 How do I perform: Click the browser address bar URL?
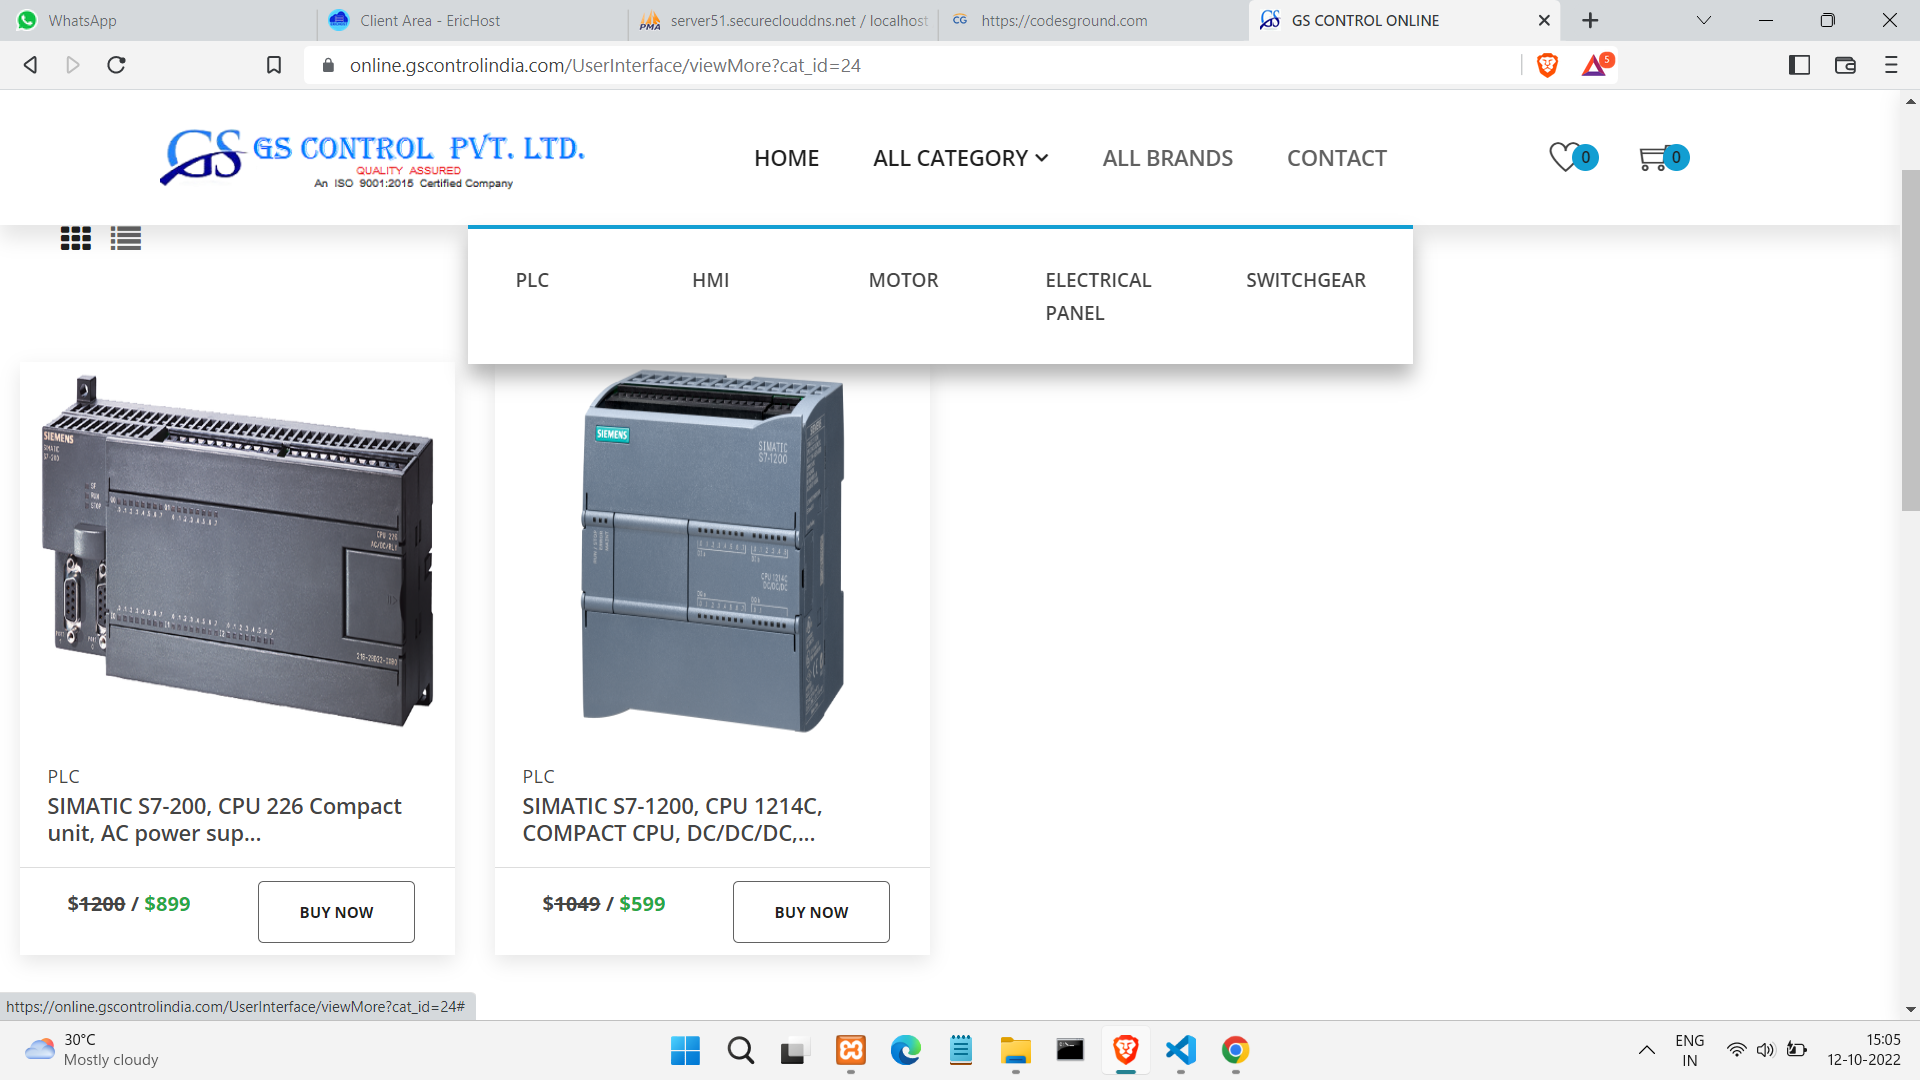pyautogui.click(x=605, y=65)
